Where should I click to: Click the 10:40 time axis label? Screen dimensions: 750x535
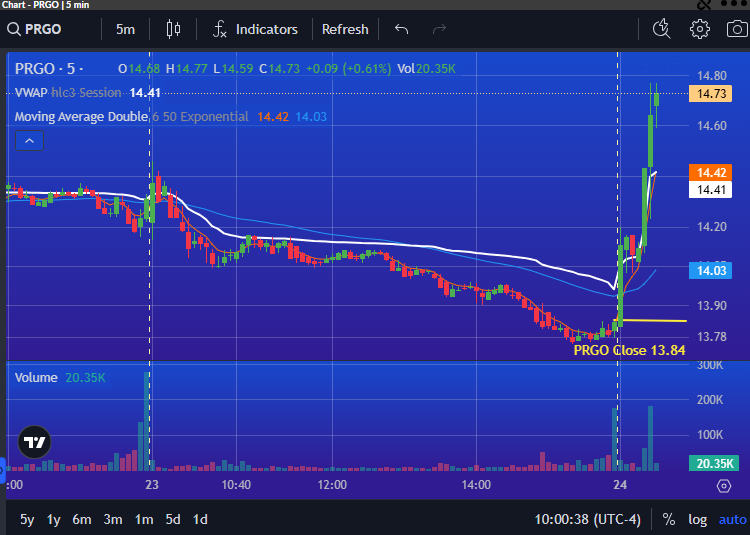[236, 485]
